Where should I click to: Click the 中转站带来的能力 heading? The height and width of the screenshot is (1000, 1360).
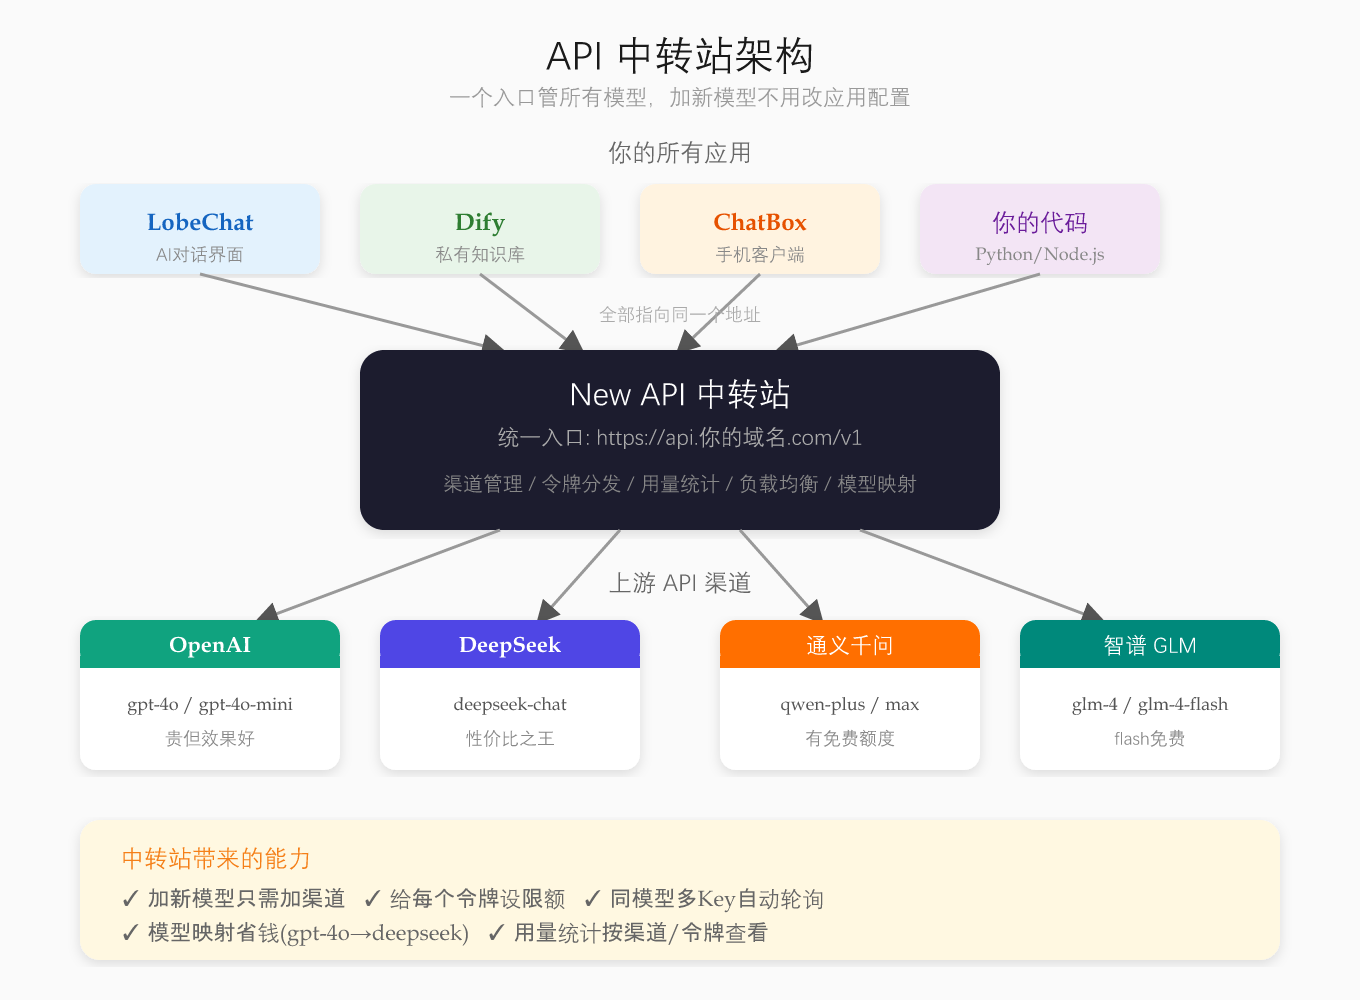tap(216, 859)
